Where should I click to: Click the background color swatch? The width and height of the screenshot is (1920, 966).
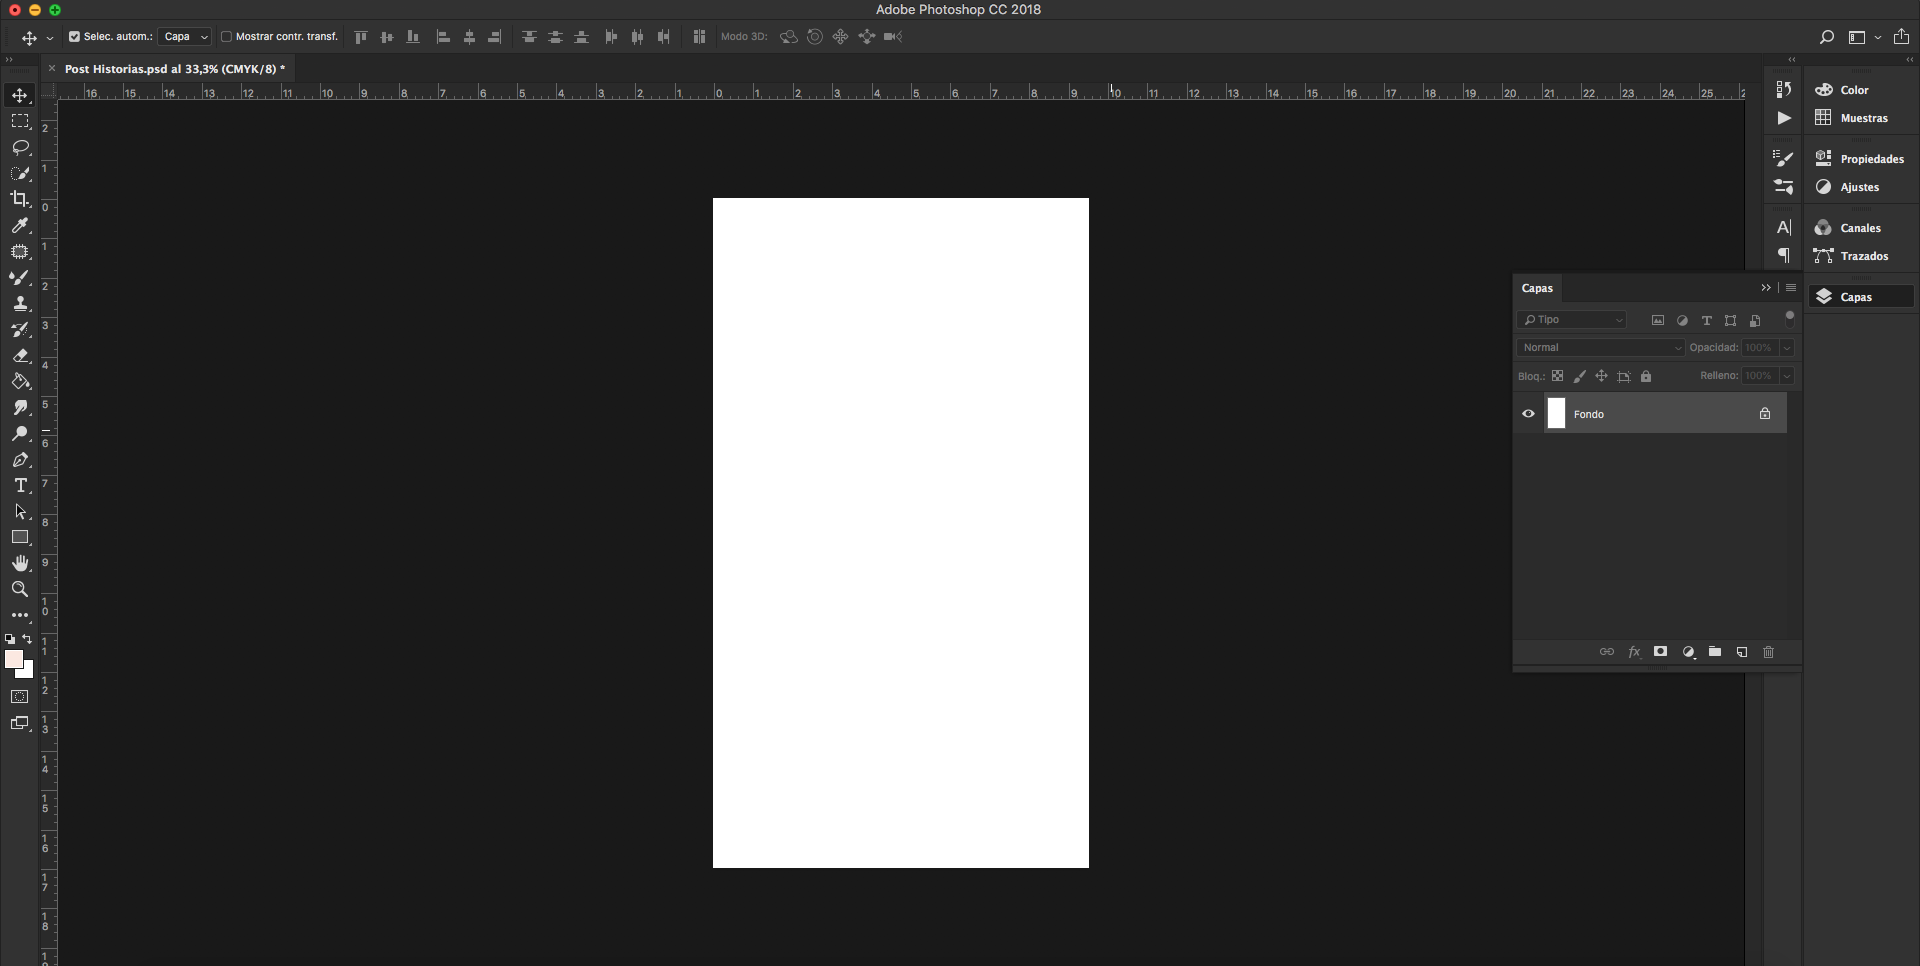coord(28,672)
